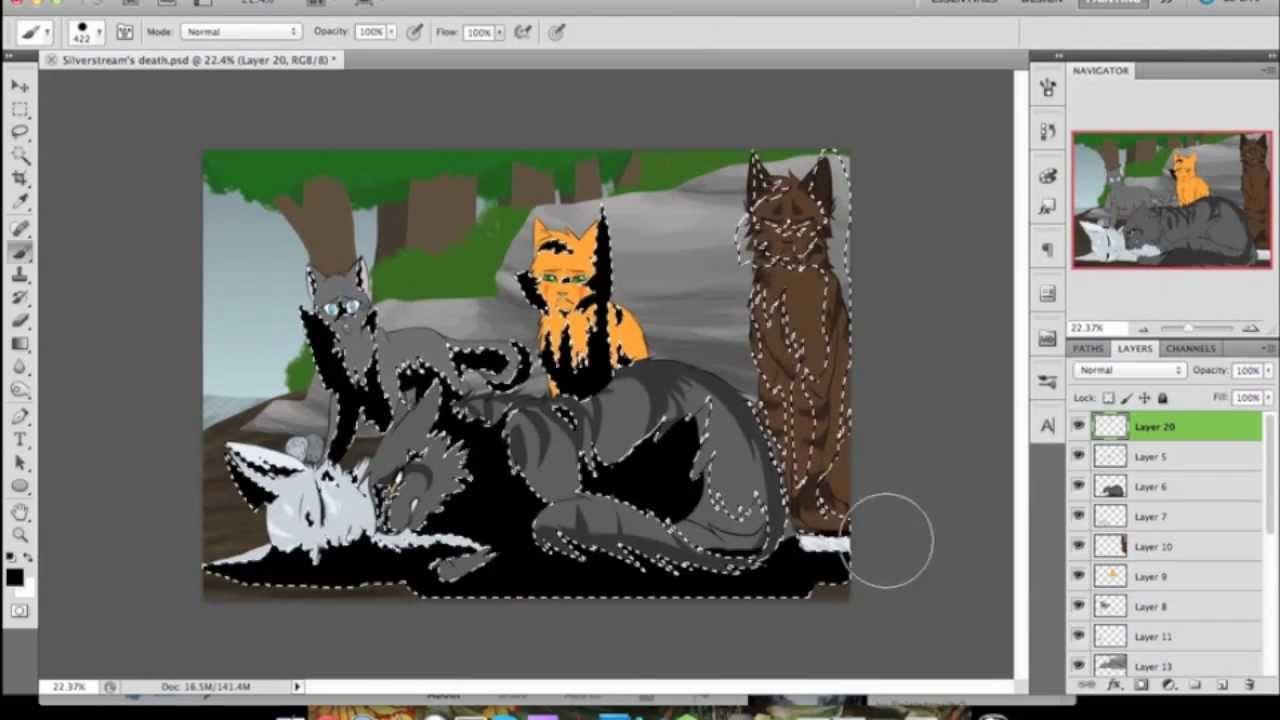Select the Crop tool
This screenshot has height=720, width=1280.
coord(20,178)
